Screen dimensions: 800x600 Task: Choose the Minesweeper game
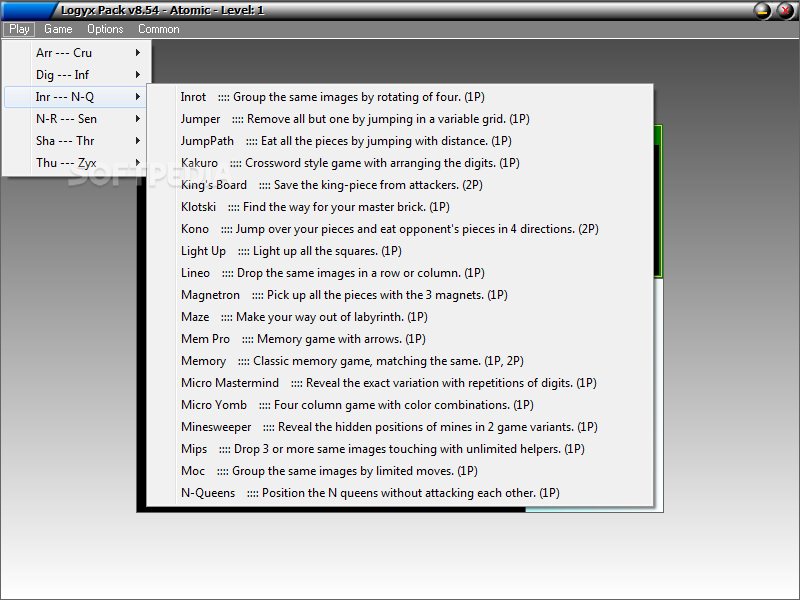(x=400, y=427)
